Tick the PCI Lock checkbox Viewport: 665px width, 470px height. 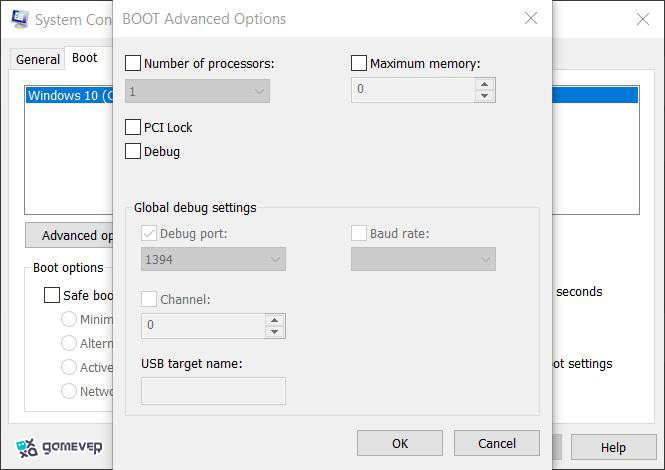click(x=133, y=127)
